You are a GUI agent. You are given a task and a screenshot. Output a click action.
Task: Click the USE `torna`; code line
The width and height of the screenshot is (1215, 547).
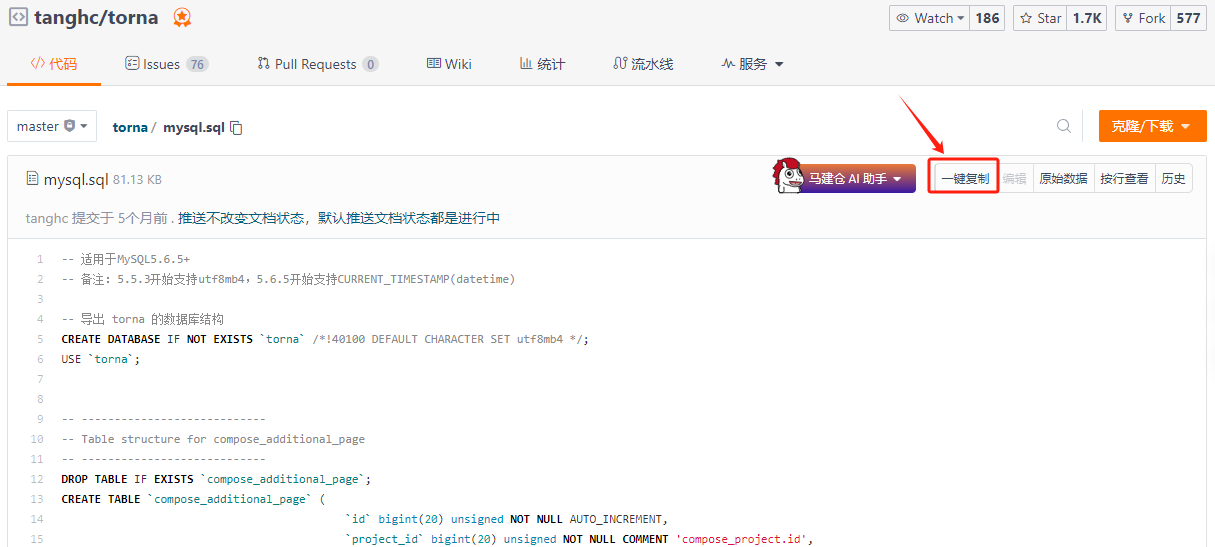(101, 359)
